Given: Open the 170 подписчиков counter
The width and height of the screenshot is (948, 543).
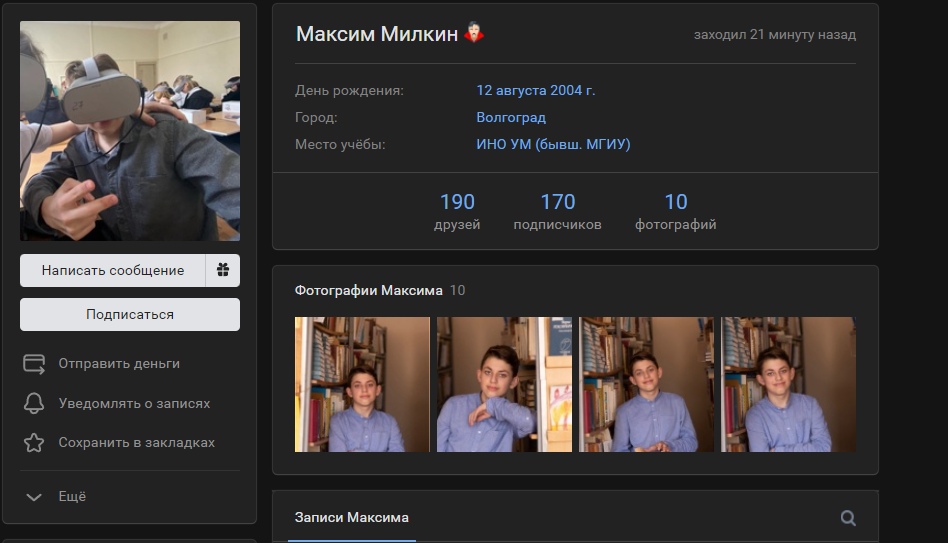Looking at the screenshot, I should click(x=557, y=211).
